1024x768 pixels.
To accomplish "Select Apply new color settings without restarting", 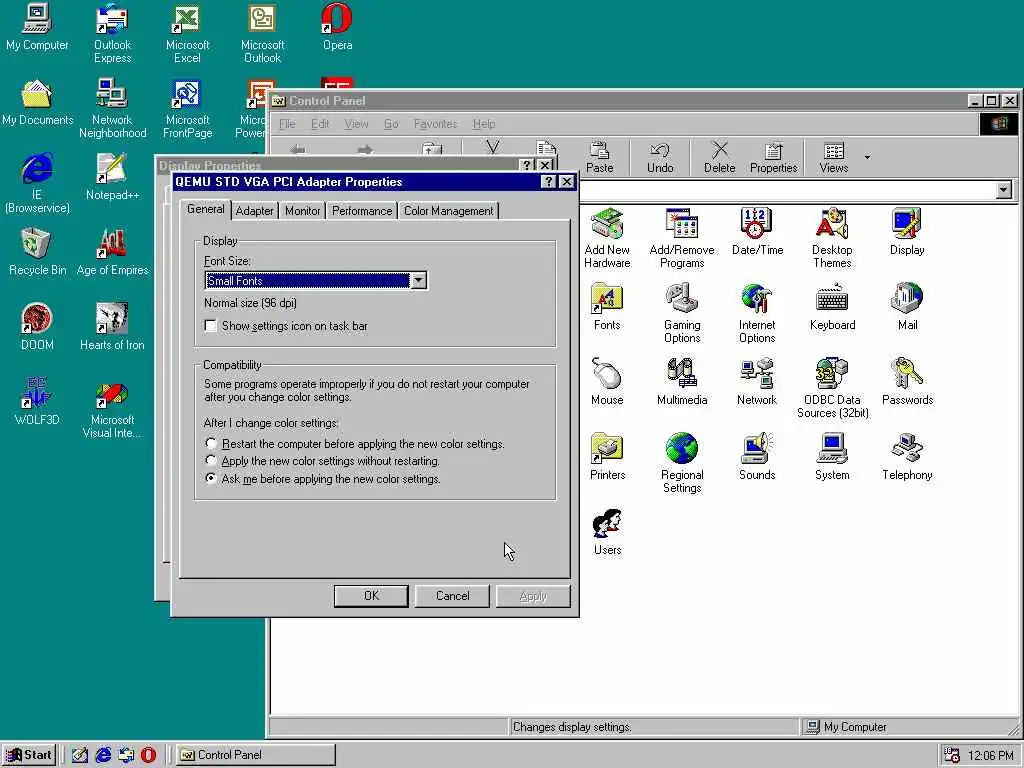I will point(322,460).
